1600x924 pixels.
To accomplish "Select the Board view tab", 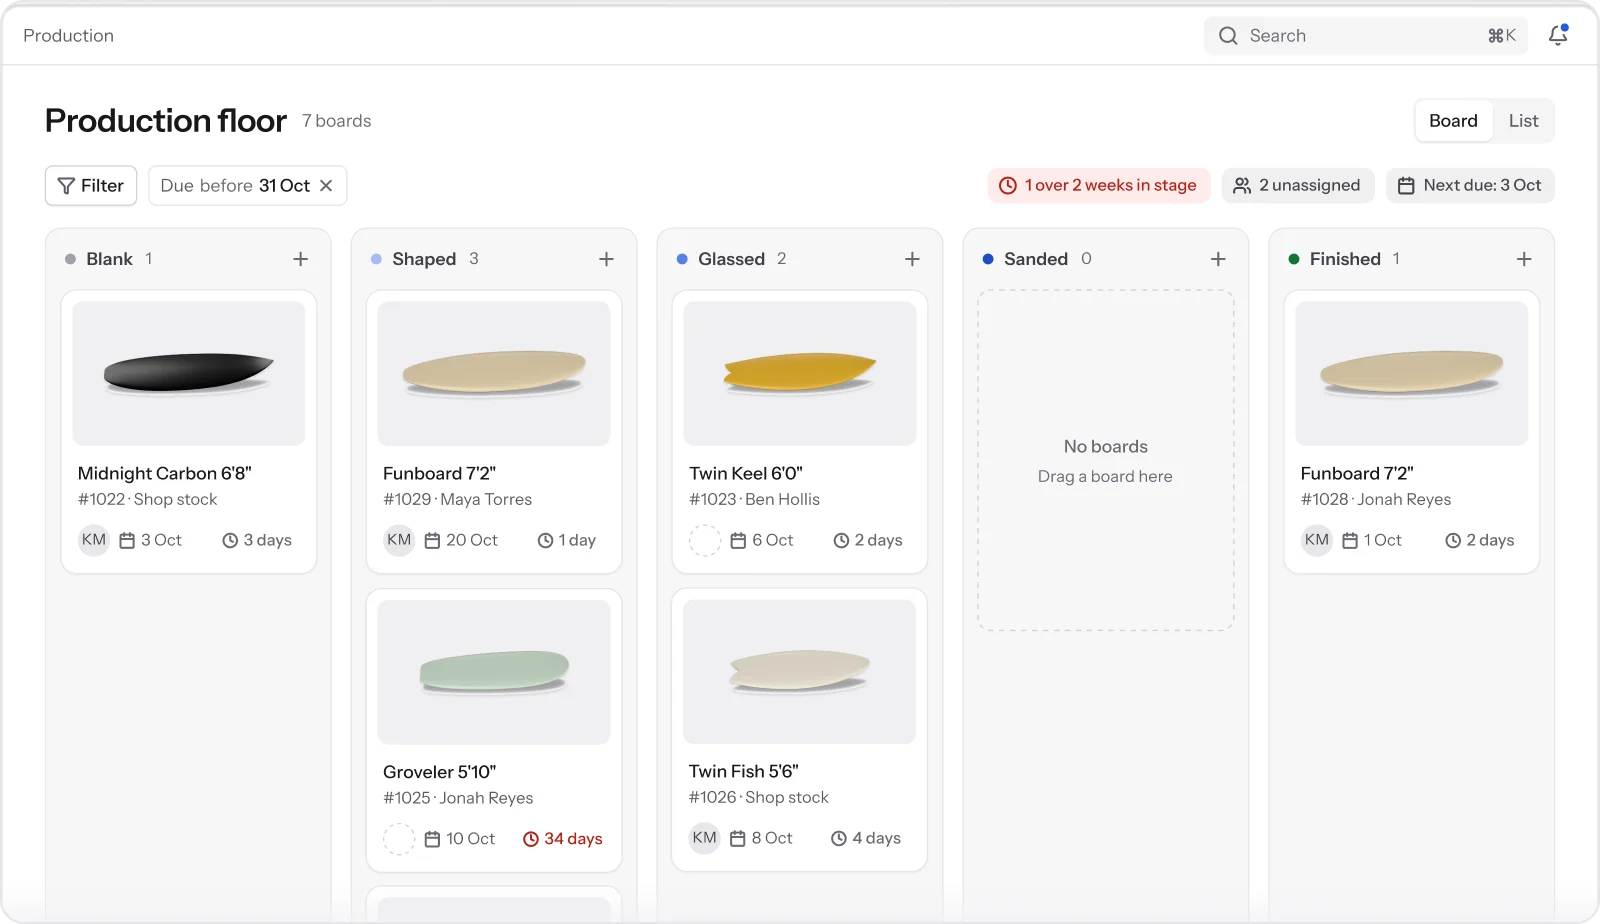I will [x=1453, y=121].
